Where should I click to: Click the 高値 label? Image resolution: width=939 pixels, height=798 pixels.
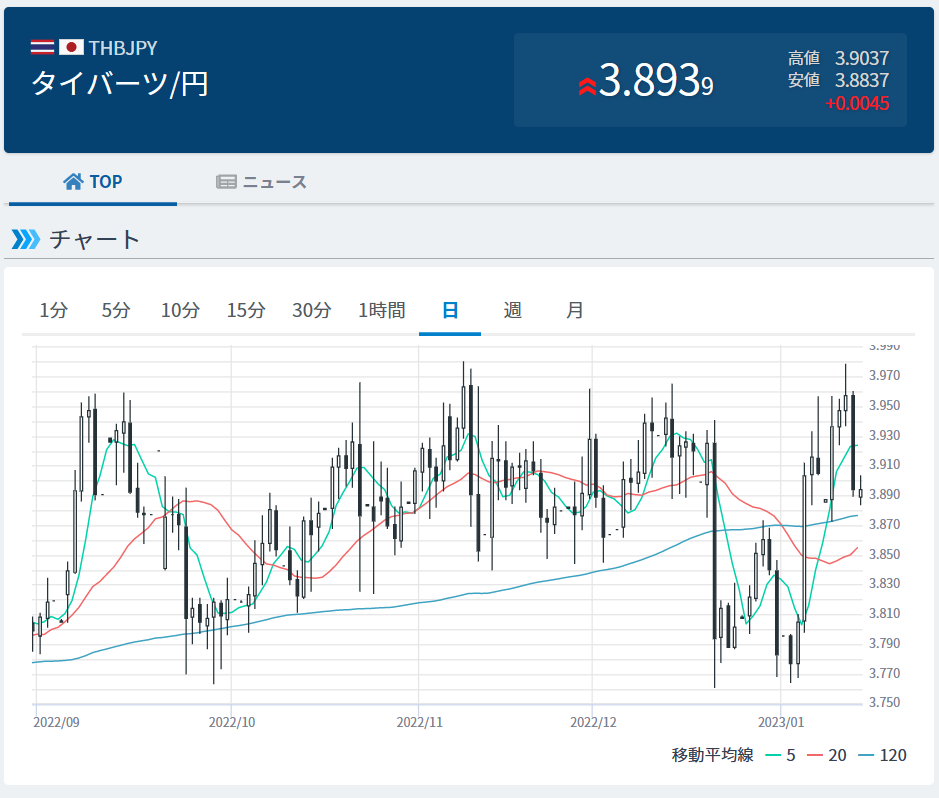click(804, 58)
